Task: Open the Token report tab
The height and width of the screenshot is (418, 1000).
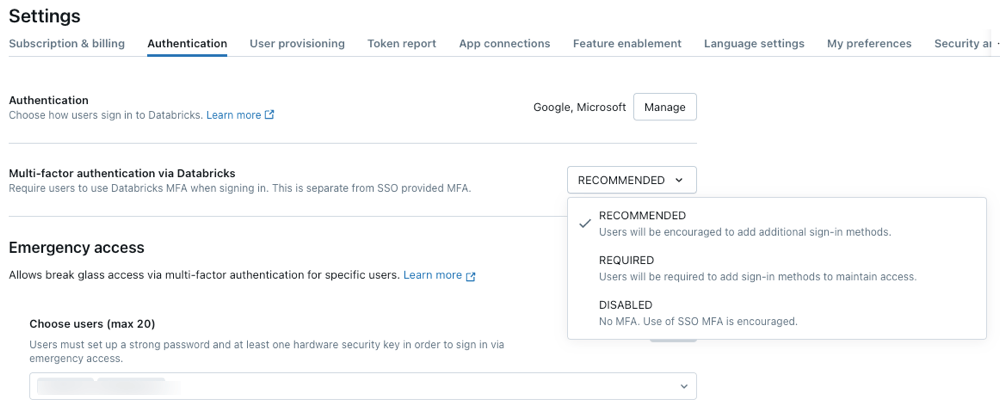Action: click(x=401, y=43)
